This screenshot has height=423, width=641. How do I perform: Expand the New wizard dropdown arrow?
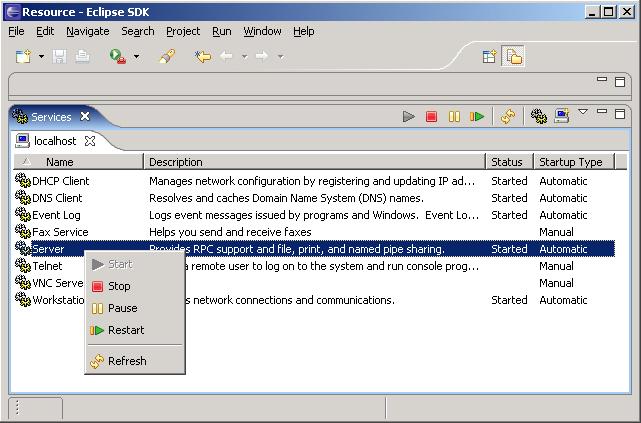tap(41, 57)
